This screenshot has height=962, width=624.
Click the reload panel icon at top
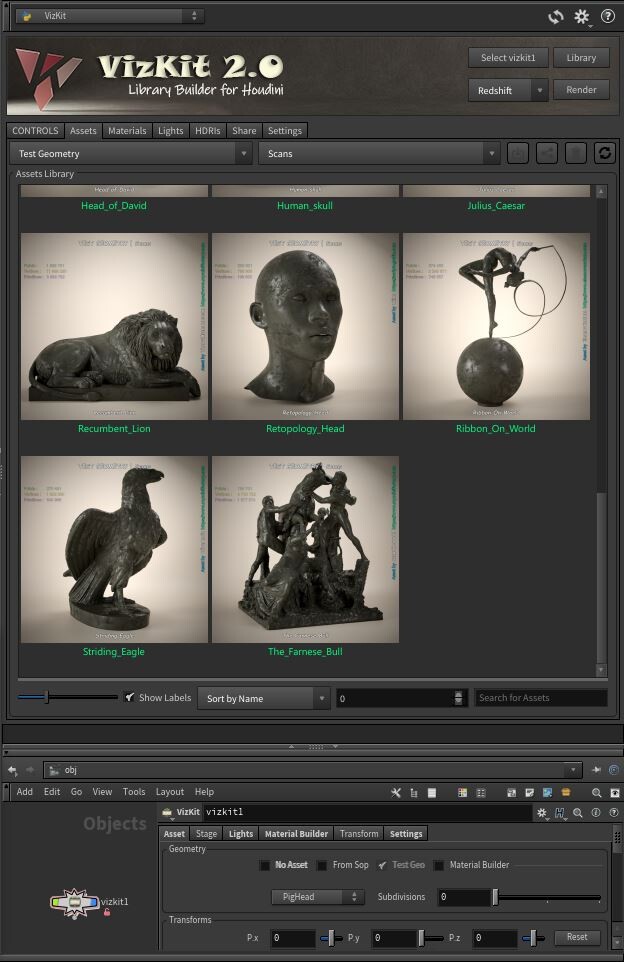pos(556,17)
